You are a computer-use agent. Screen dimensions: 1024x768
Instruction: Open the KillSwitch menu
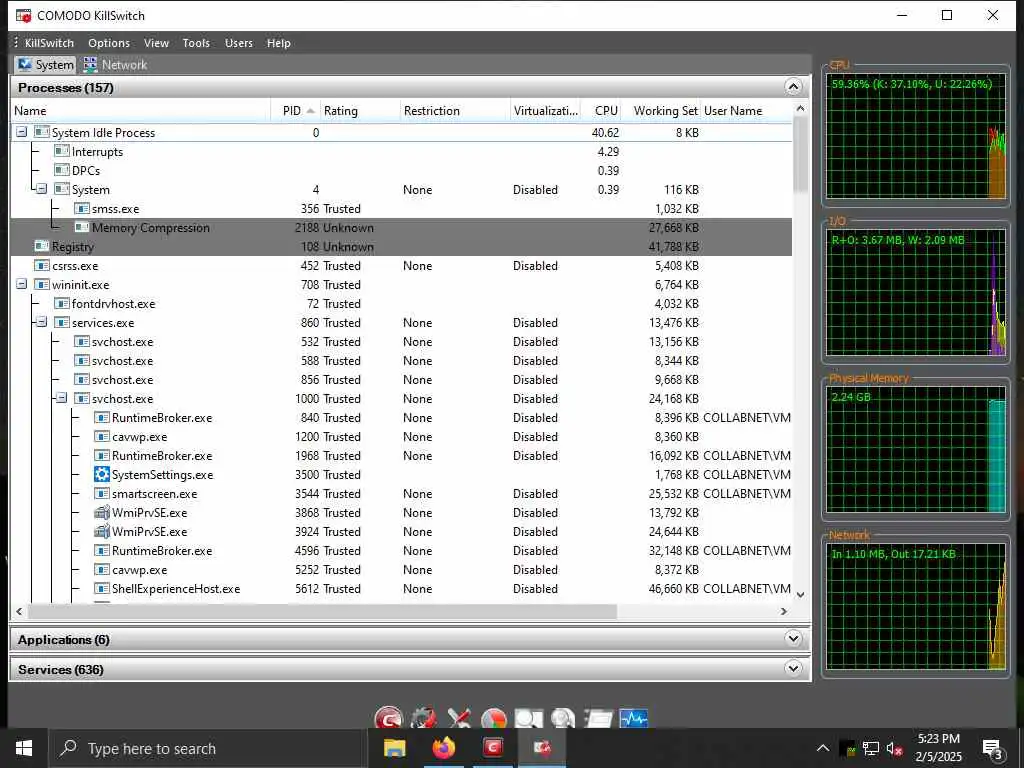click(x=49, y=43)
